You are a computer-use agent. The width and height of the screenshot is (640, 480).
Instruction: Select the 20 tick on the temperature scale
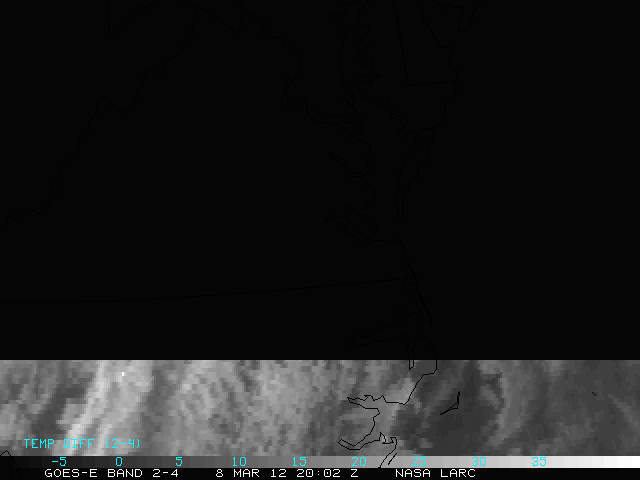[358, 462]
